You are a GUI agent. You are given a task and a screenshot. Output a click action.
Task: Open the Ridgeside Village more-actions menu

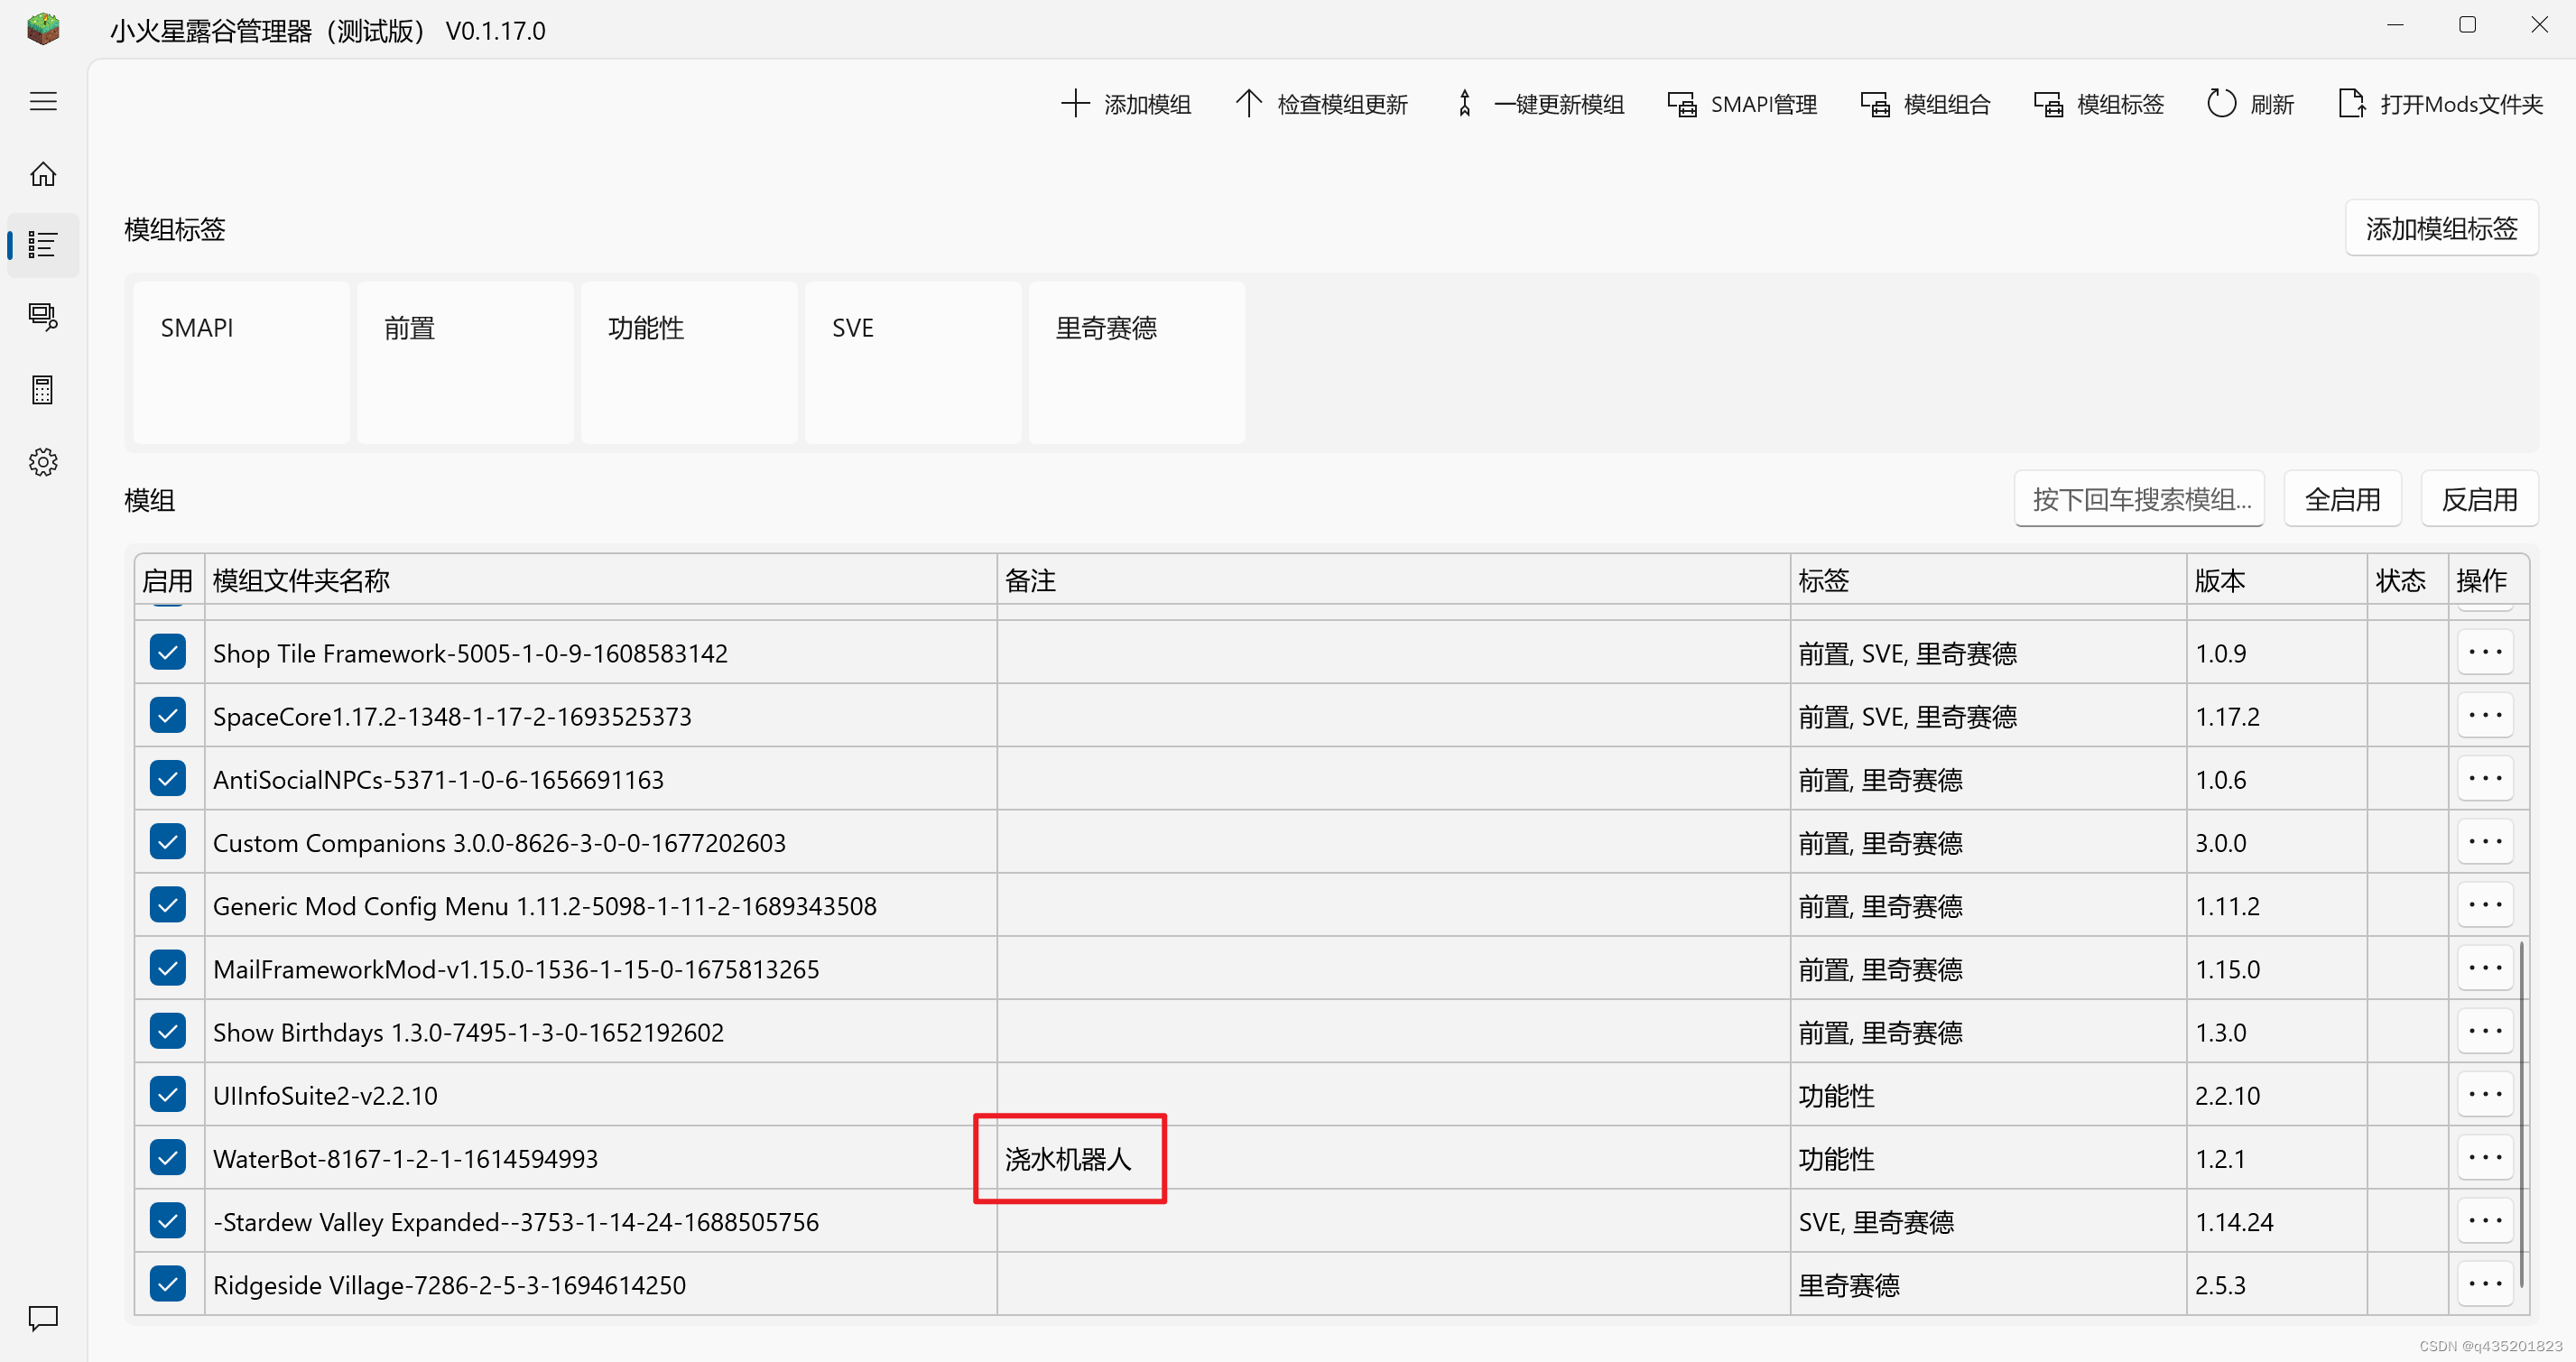tap(2485, 1284)
